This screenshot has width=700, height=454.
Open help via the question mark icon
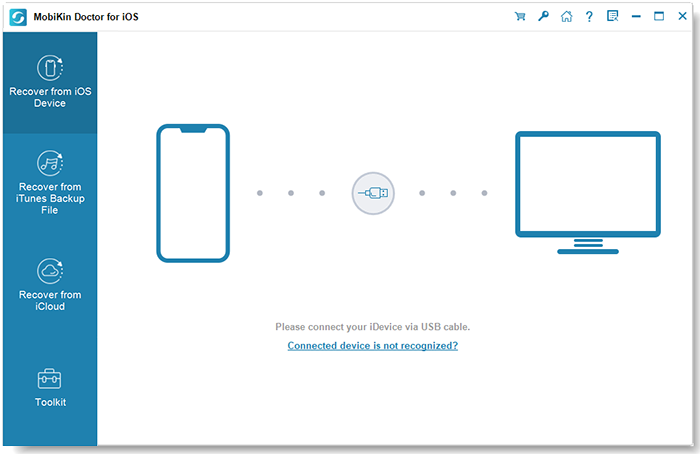point(589,17)
